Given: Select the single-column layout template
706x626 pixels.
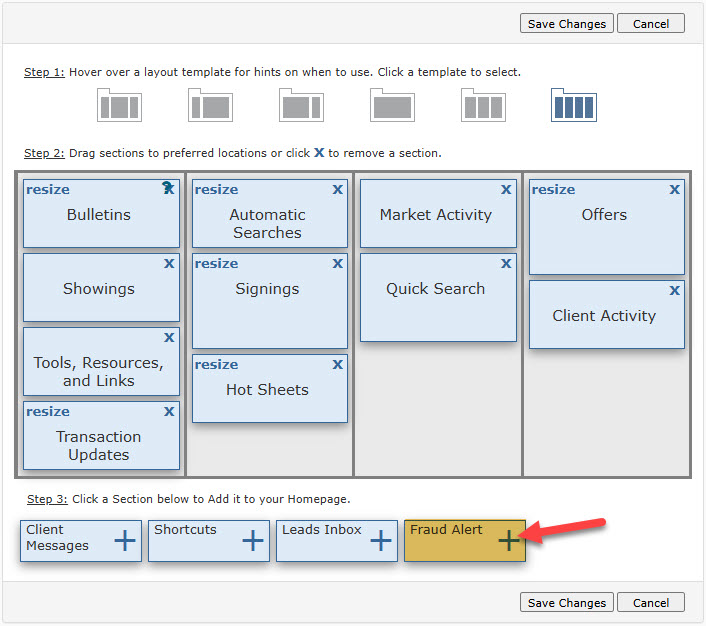Looking at the screenshot, I should [392, 105].
